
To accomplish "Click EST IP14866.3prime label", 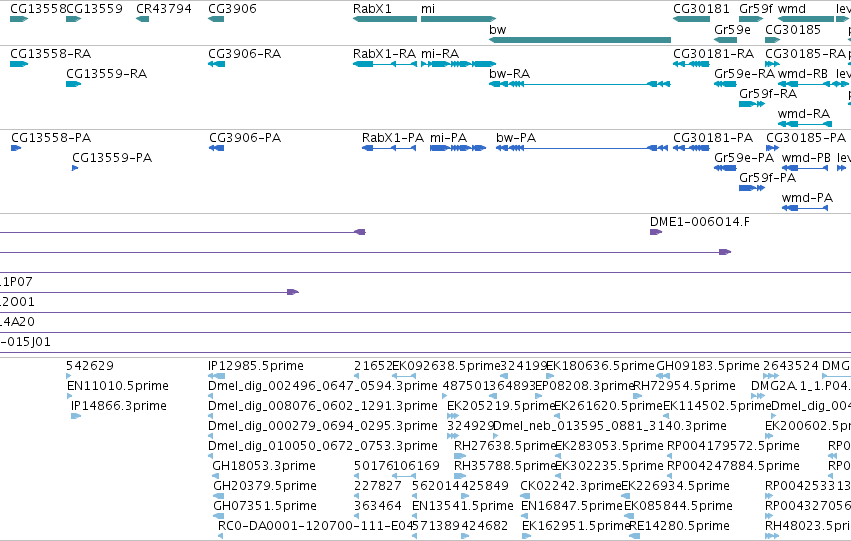I will 118,406.
